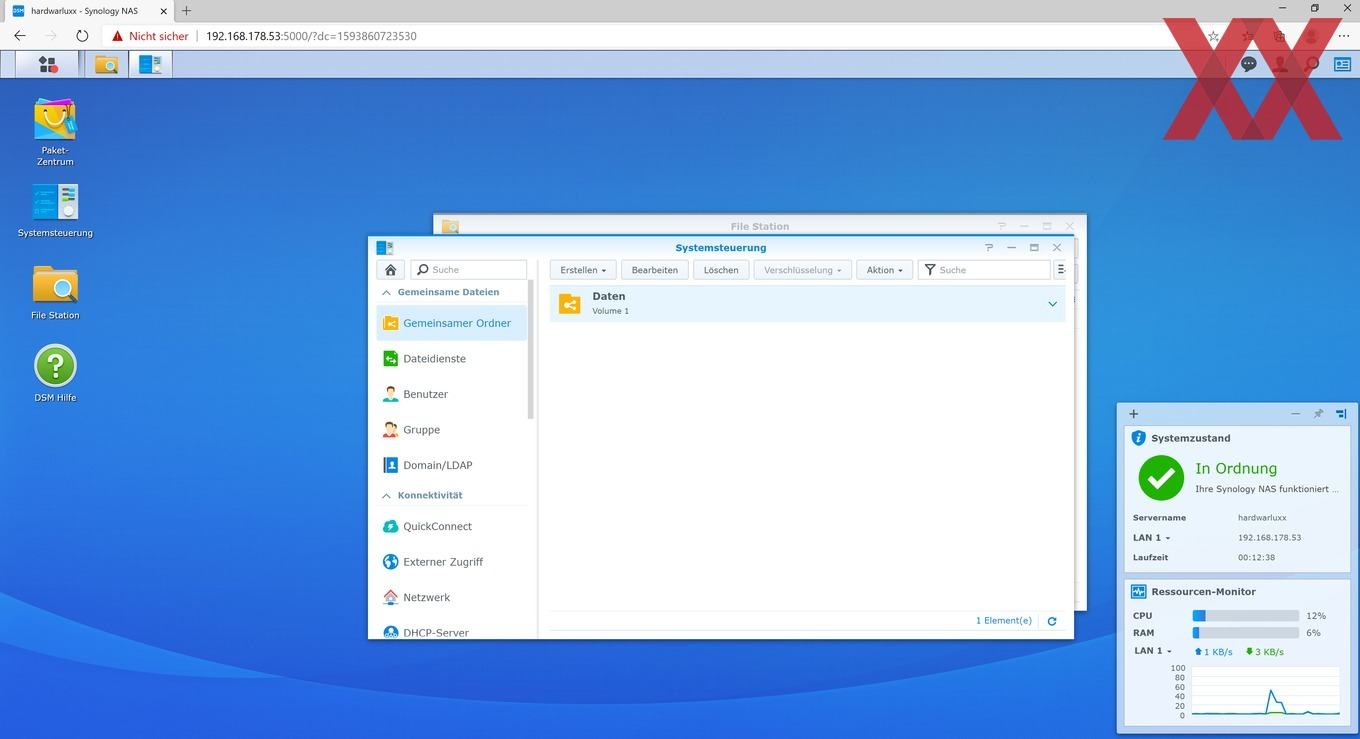Focus the sidebar Suche field
The height and width of the screenshot is (739, 1360).
tap(469, 270)
